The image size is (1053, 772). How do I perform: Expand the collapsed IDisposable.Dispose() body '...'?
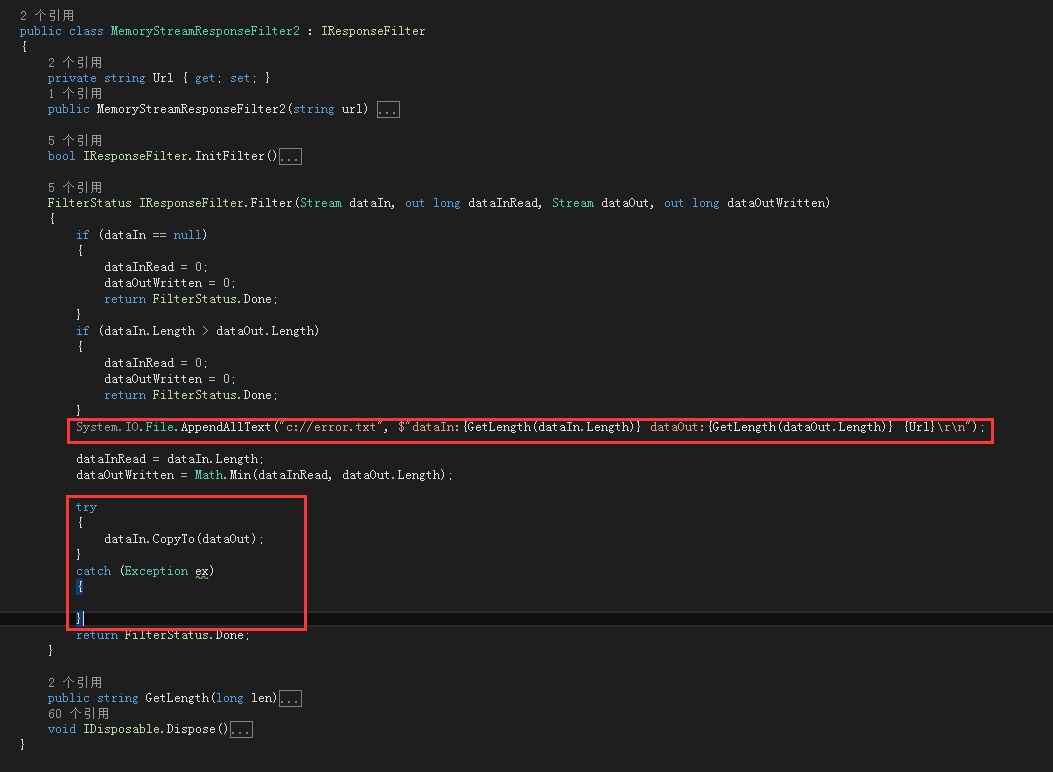241,730
